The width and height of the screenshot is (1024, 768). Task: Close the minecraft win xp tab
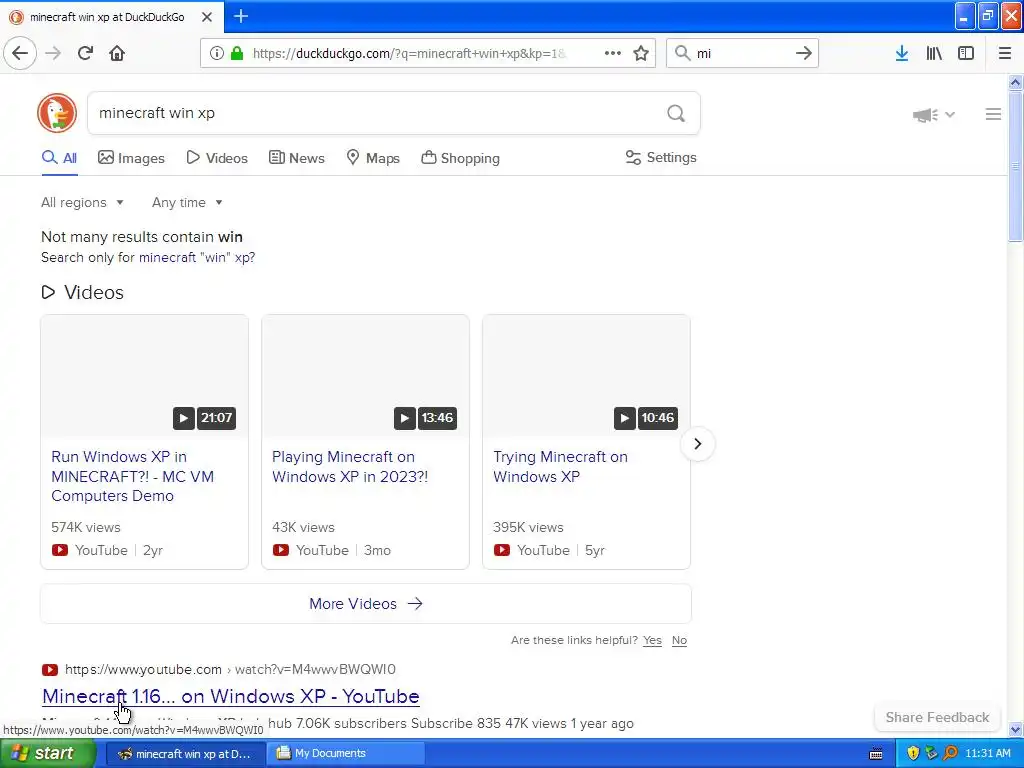[207, 17]
